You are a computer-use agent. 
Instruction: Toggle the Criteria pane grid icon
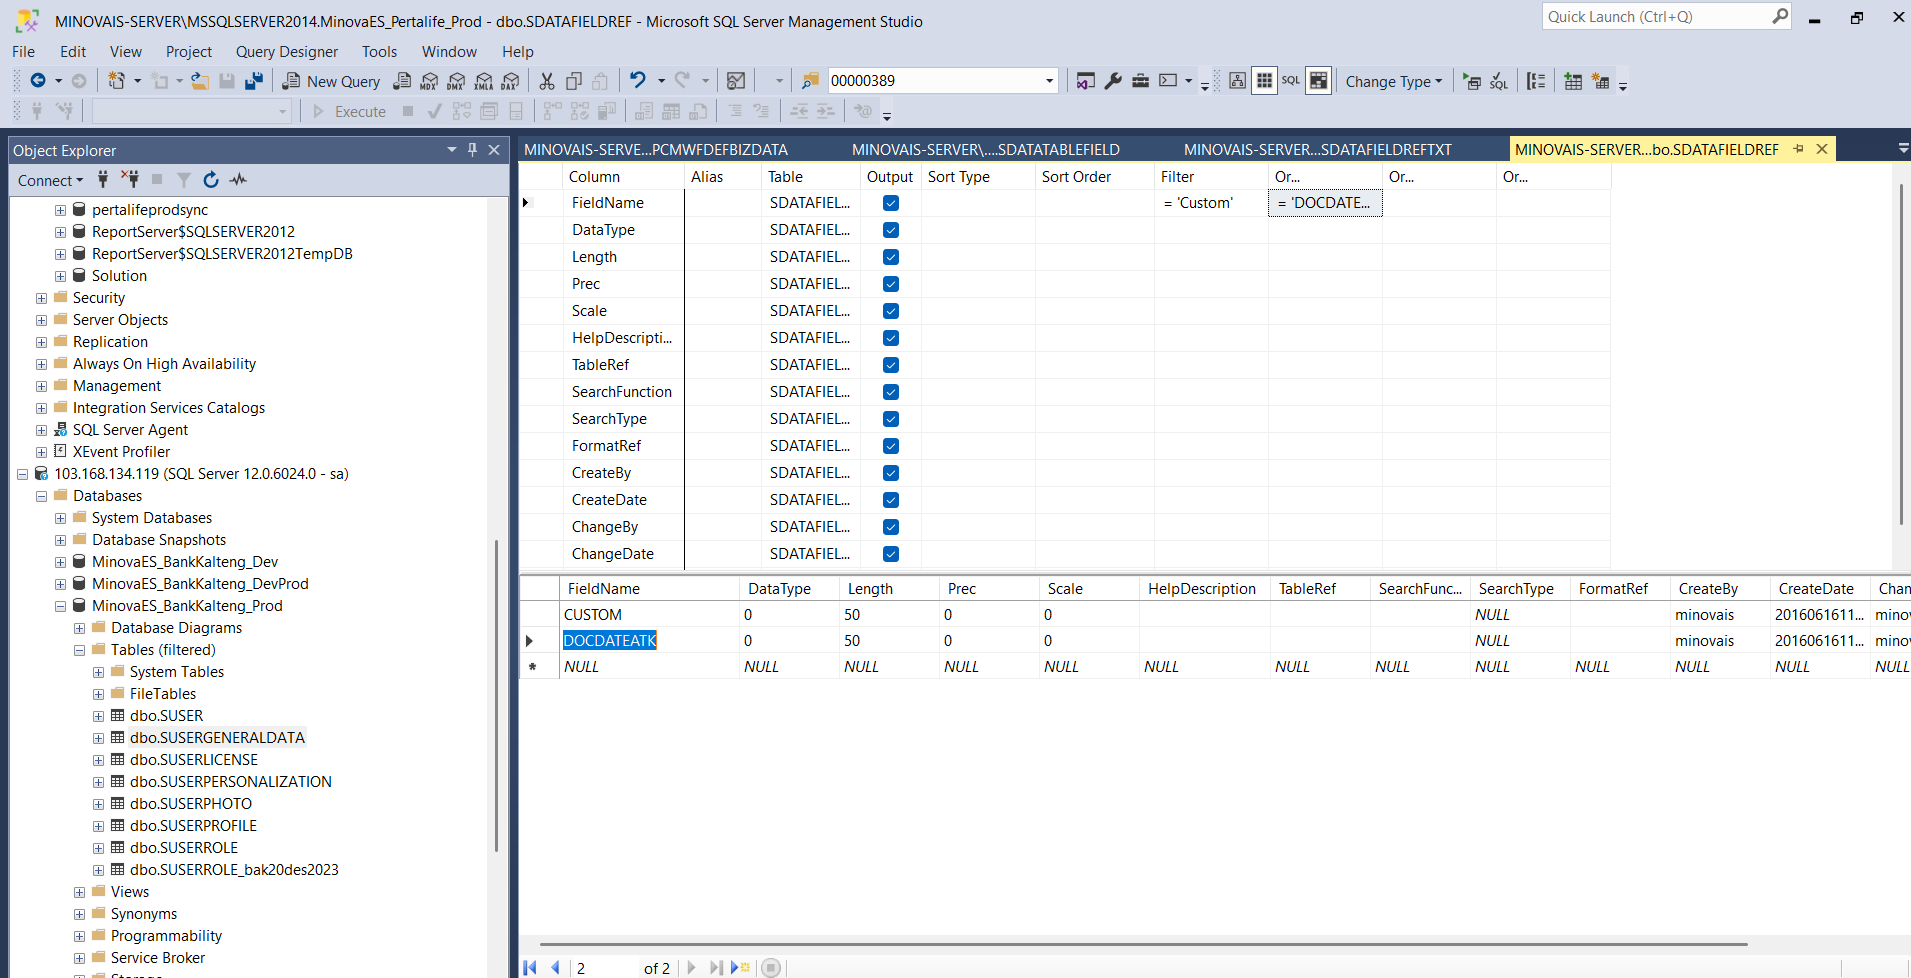[x=1265, y=81]
